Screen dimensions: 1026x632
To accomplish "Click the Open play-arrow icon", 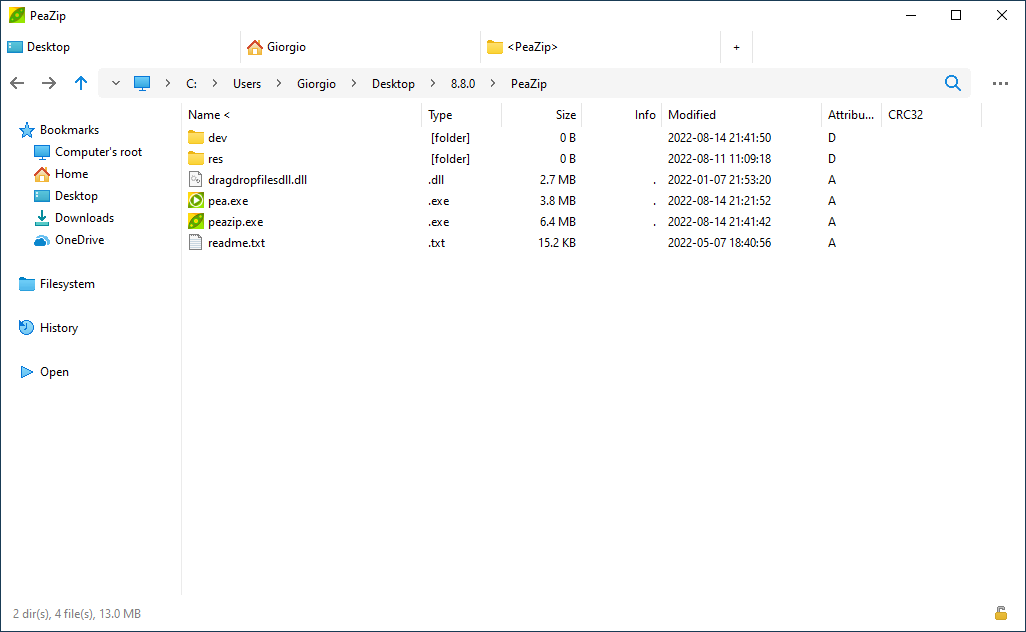I will click(x=27, y=372).
